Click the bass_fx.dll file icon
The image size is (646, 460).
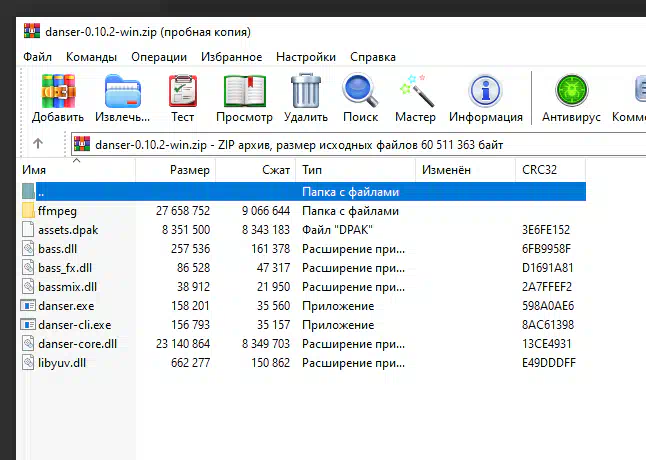coord(28,267)
